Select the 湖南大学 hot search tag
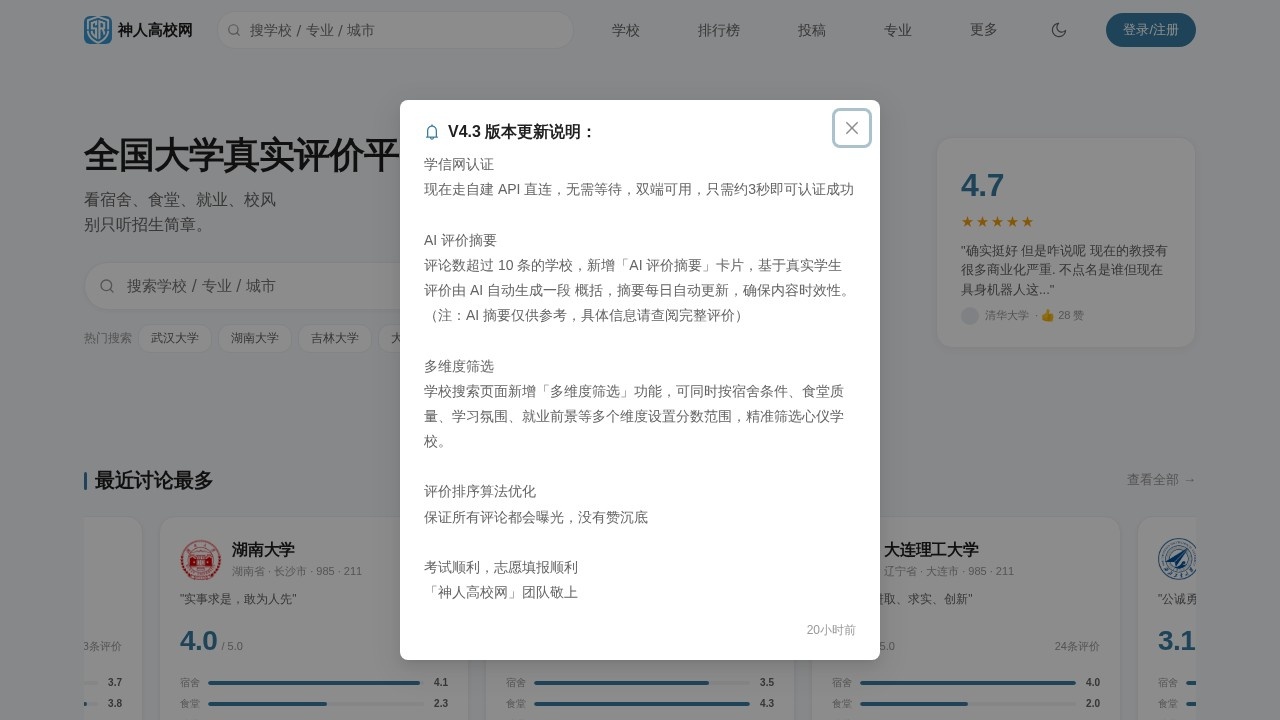Image resolution: width=1280 pixels, height=720 pixels. coord(255,338)
